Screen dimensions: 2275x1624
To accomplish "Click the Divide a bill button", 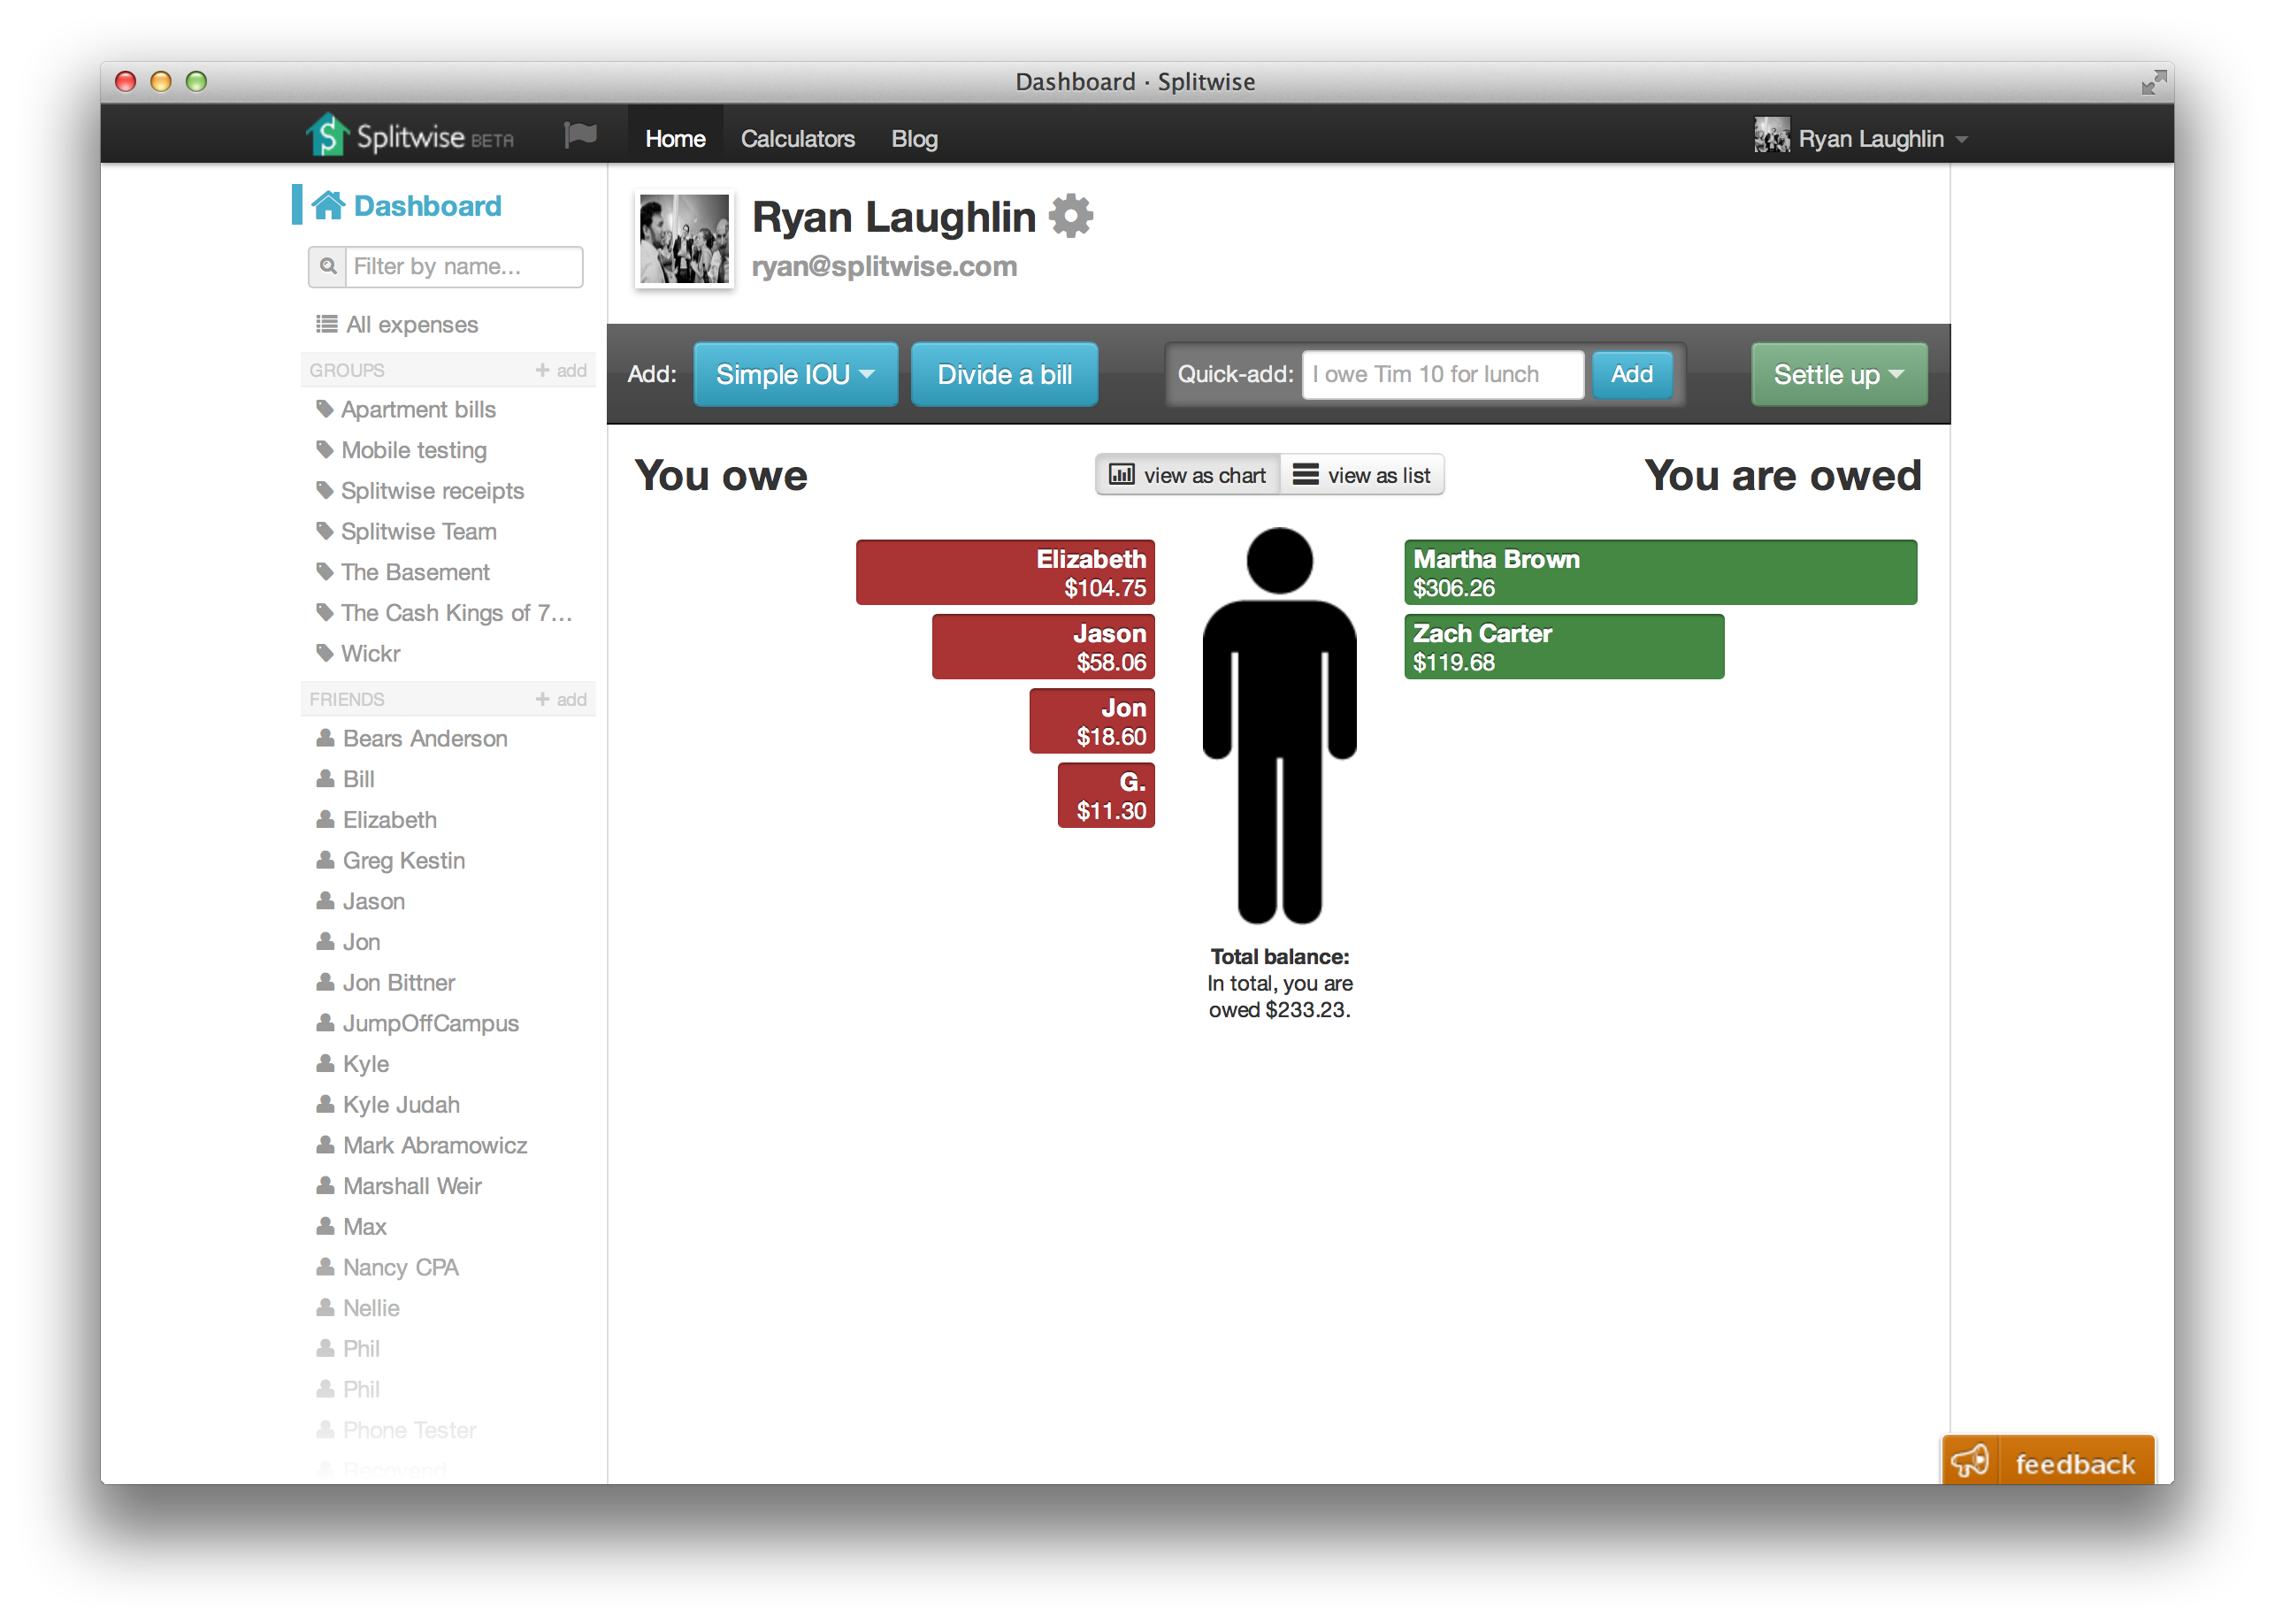I will (x=1004, y=375).
